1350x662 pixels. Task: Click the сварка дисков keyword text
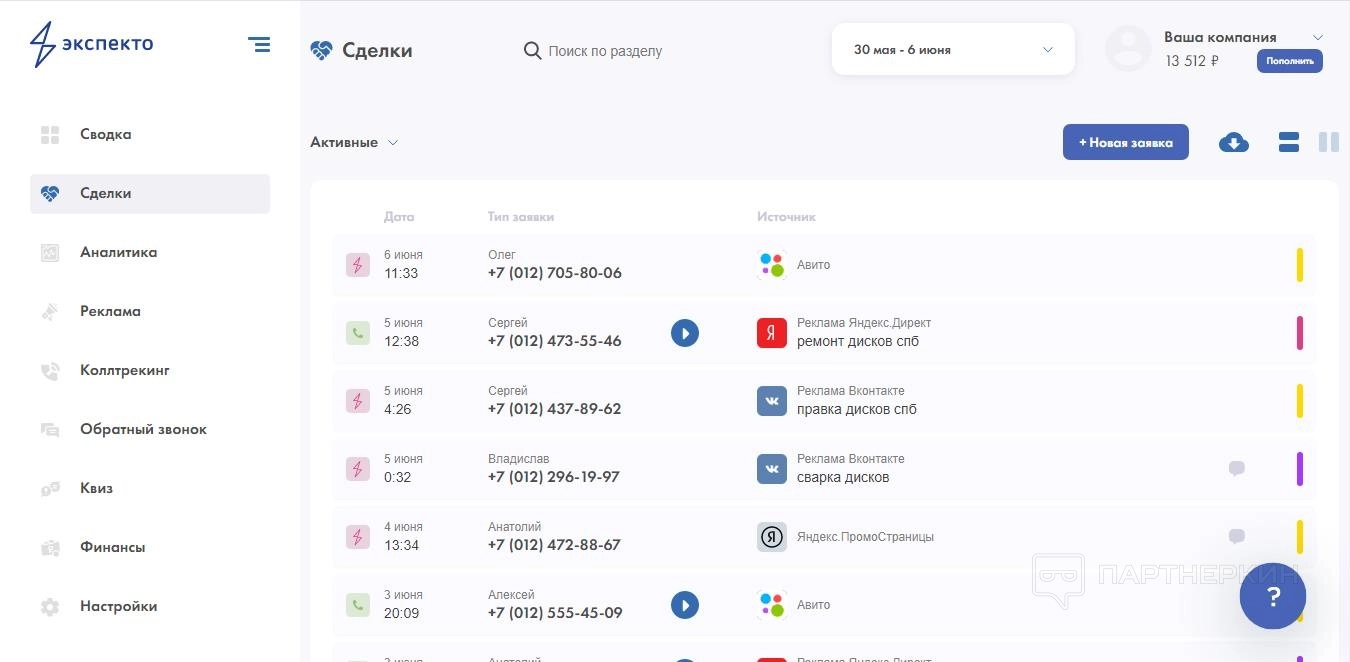[843, 477]
